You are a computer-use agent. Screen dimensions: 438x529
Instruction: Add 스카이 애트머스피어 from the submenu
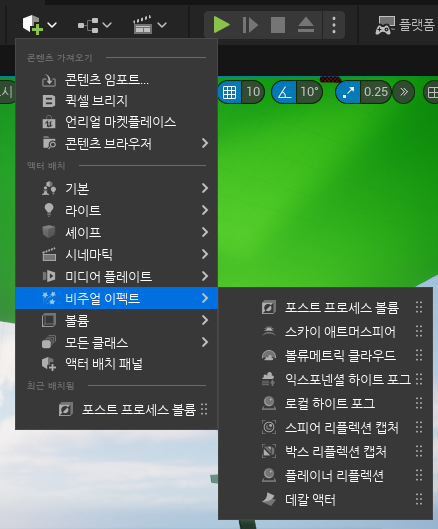[325, 331]
